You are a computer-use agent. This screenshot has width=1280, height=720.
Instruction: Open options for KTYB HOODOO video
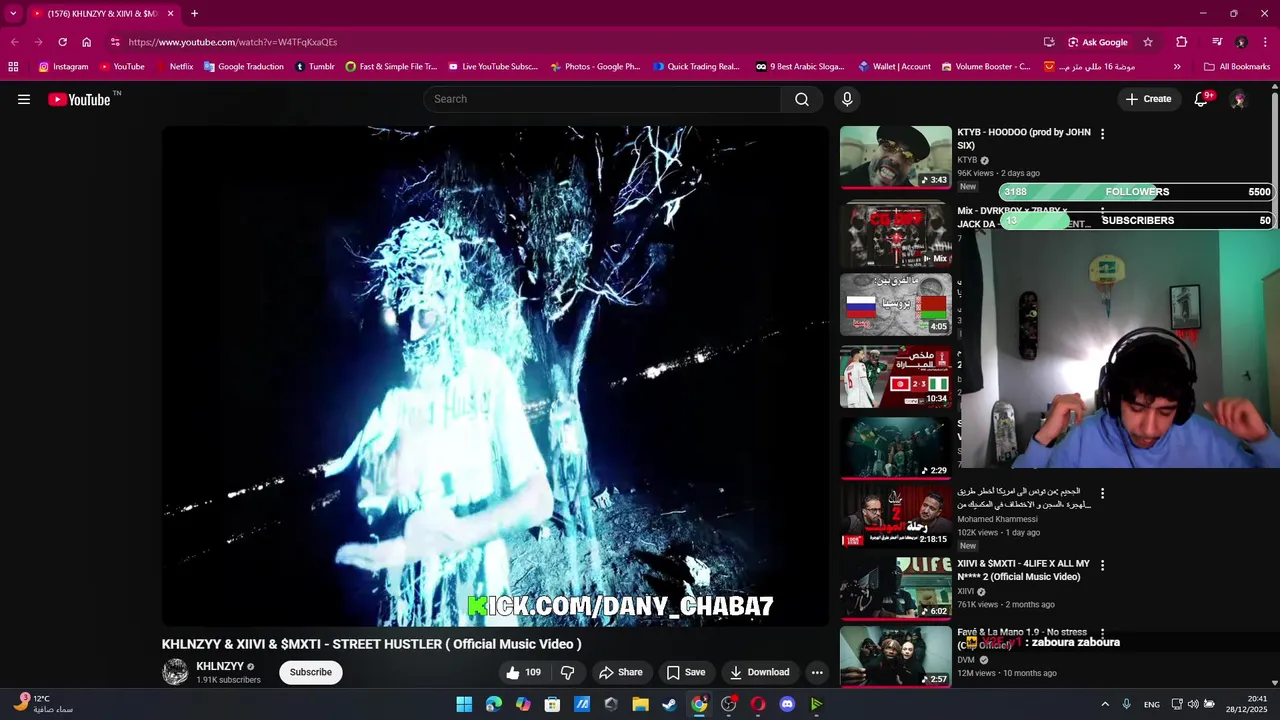1103,134
